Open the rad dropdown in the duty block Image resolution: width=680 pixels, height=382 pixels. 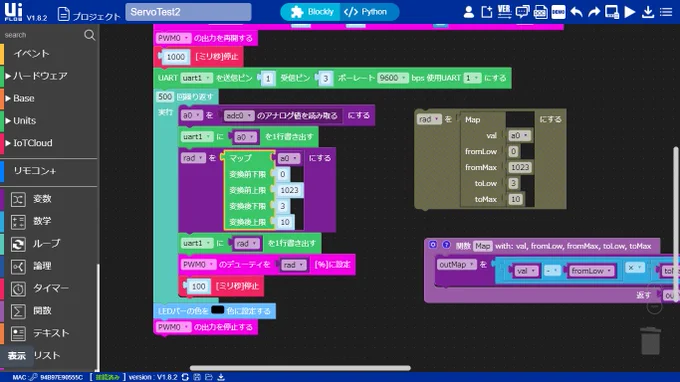coord(294,264)
